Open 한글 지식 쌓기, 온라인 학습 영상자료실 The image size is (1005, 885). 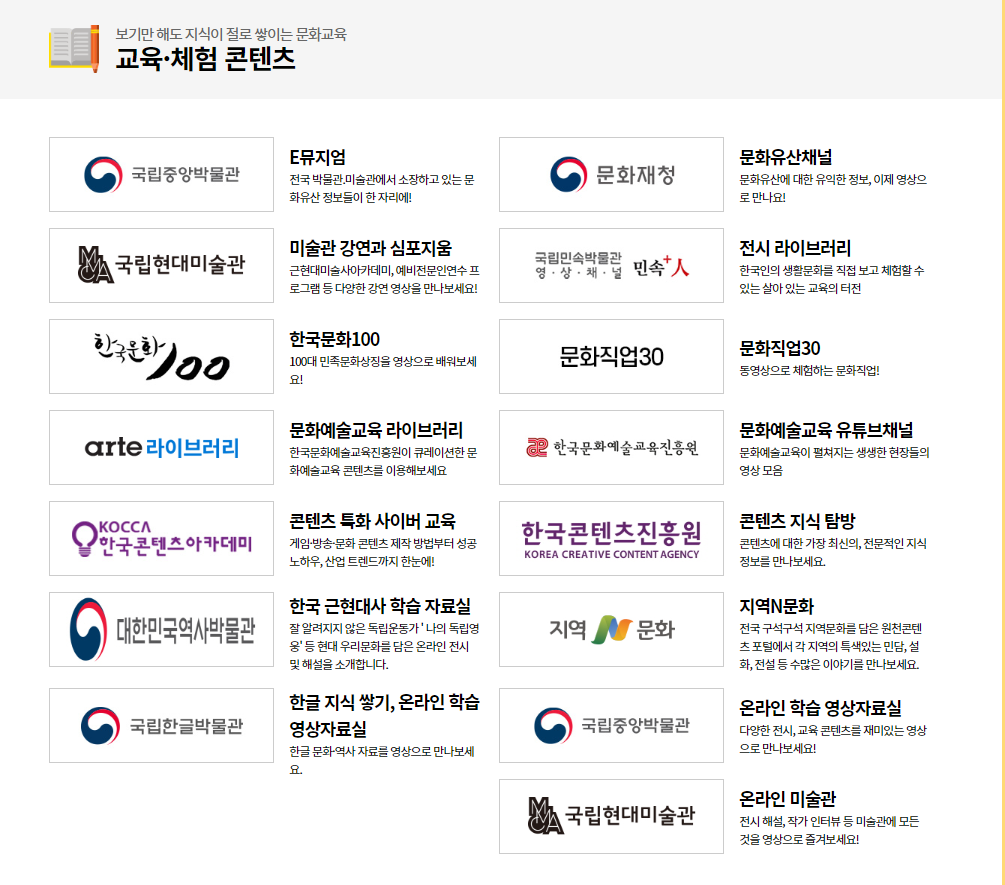click(385, 715)
